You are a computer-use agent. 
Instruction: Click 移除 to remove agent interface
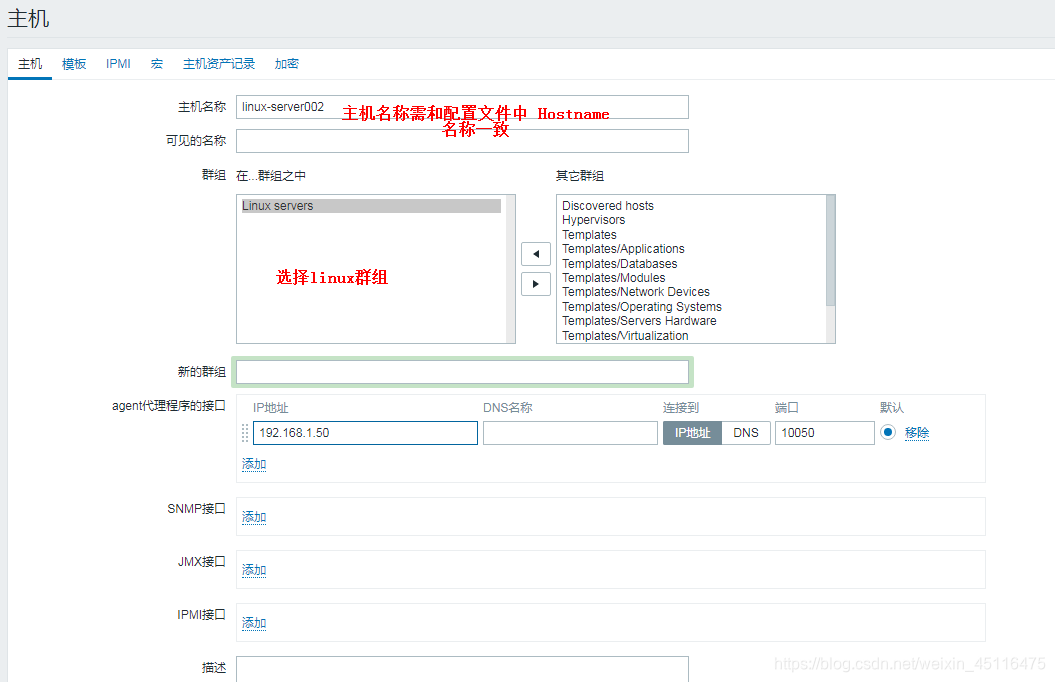pos(916,433)
